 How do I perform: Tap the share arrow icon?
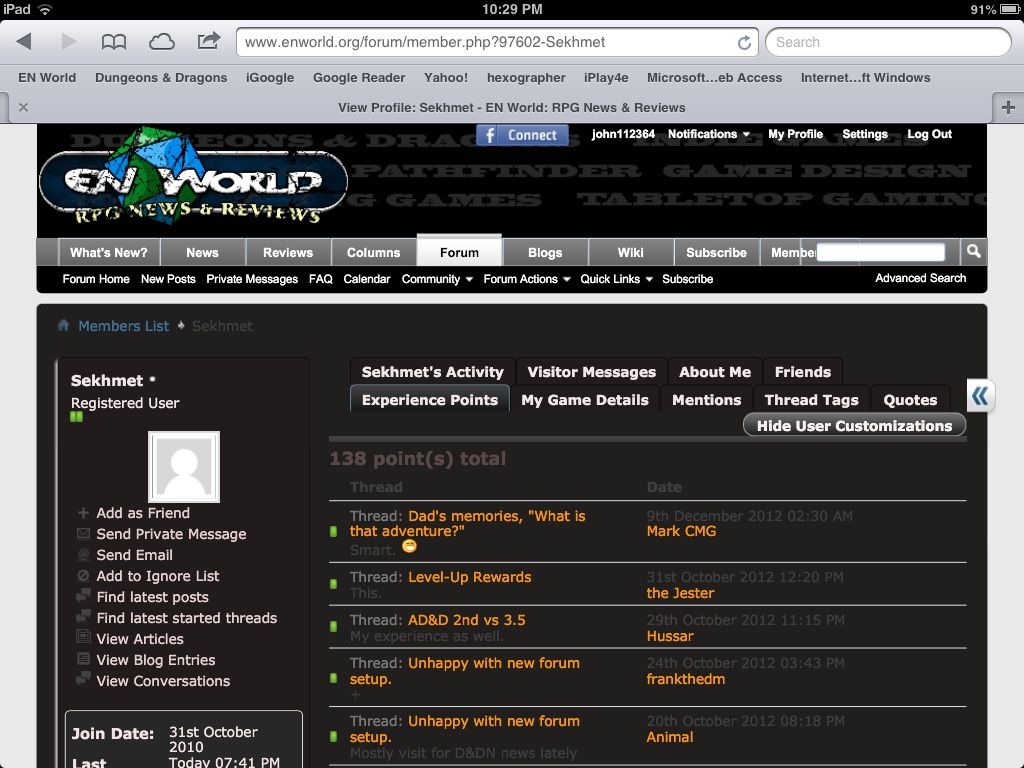pos(209,41)
